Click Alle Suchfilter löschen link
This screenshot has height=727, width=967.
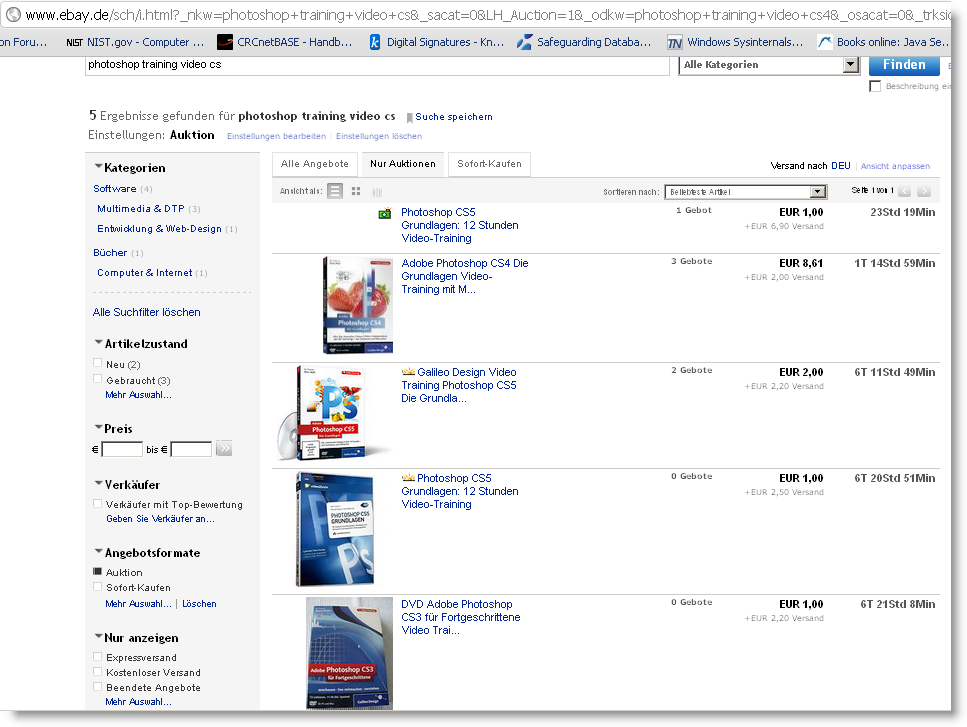click(147, 312)
